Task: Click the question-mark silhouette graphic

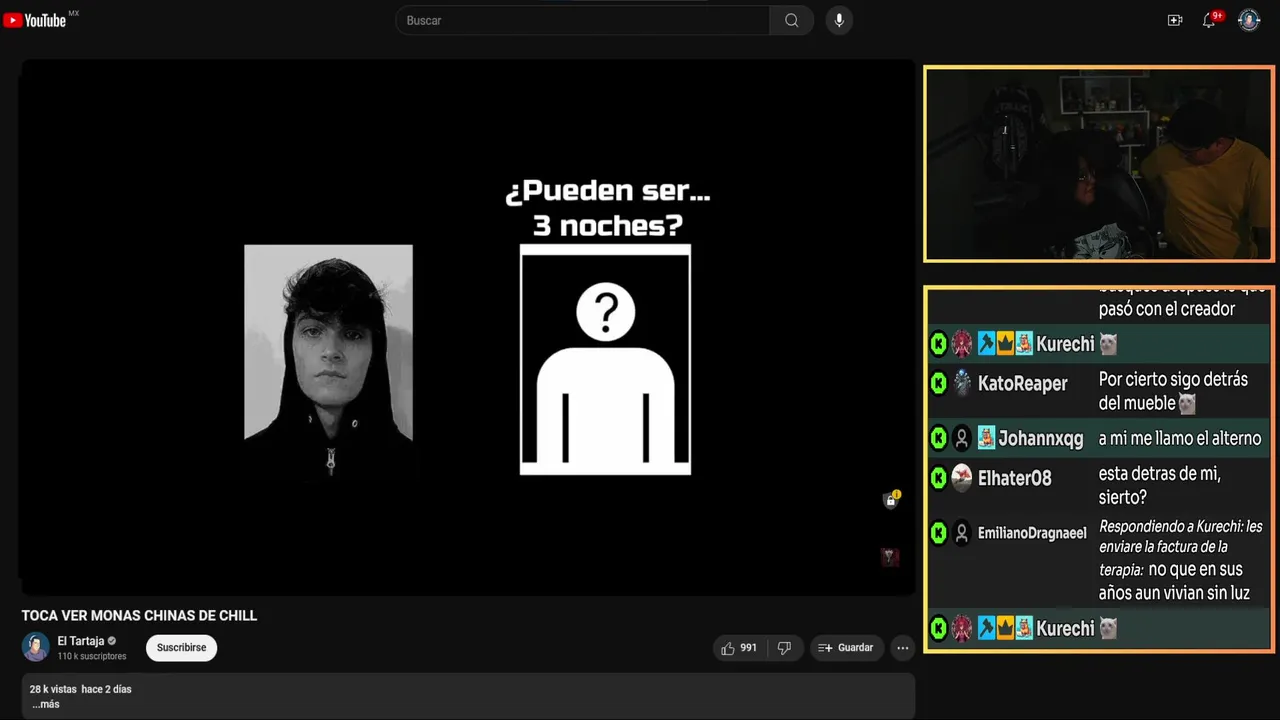Action: (605, 360)
